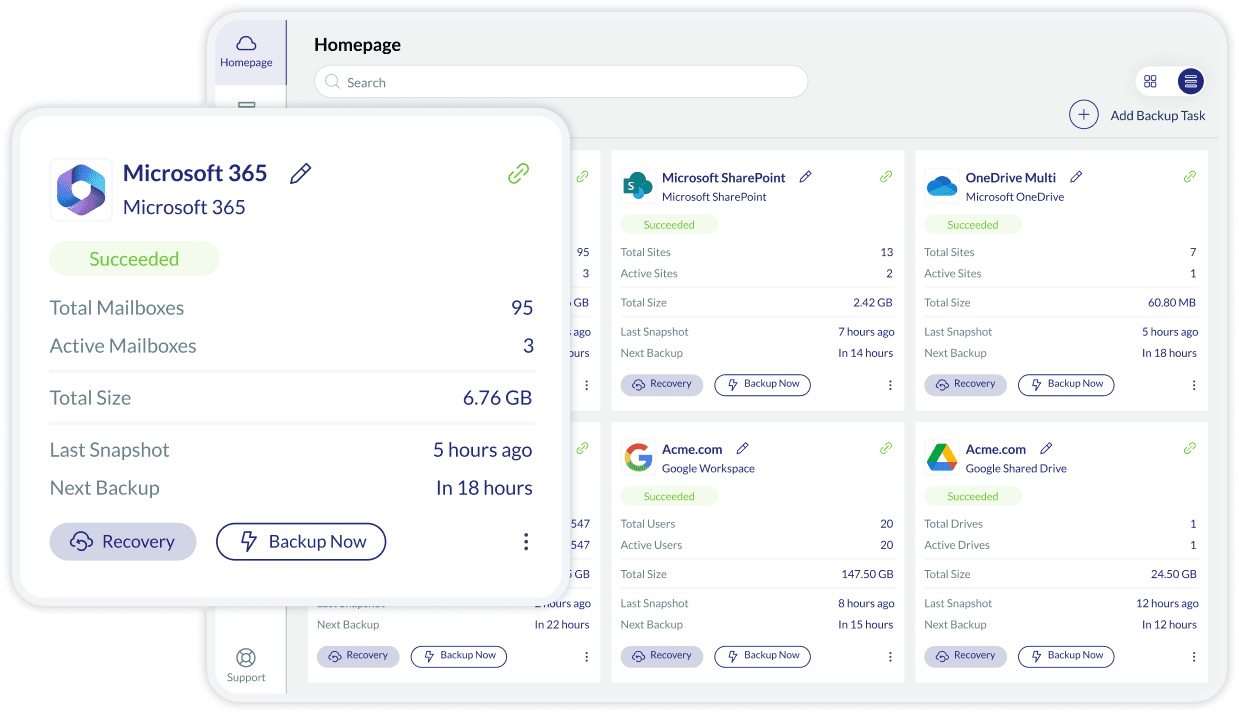Click Recovery on the Microsoft 365 card
The height and width of the screenshot is (714, 1239).
click(123, 542)
